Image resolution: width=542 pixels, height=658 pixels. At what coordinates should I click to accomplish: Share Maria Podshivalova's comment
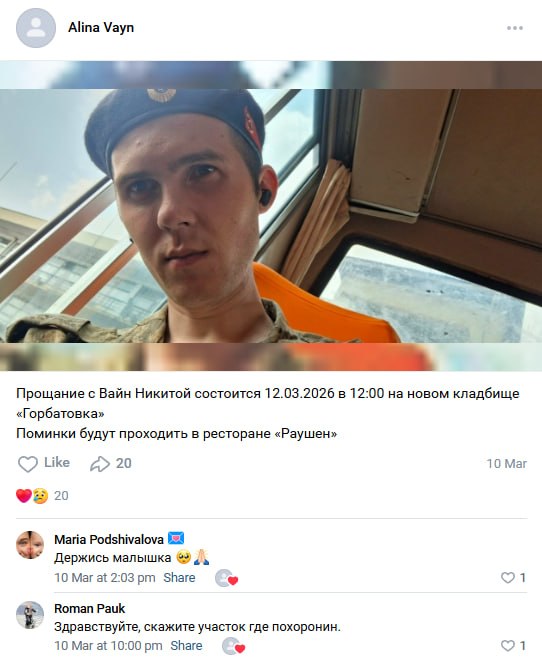[x=179, y=578]
